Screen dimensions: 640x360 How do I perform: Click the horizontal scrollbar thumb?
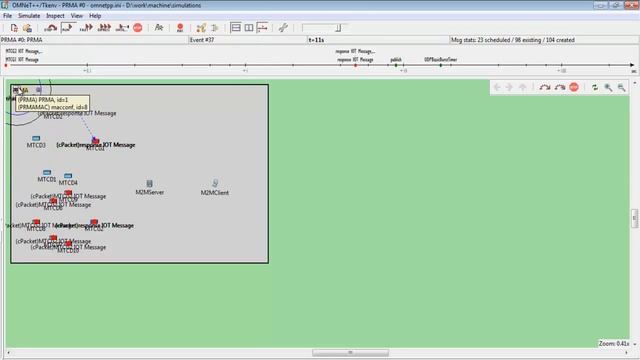coord(350,353)
